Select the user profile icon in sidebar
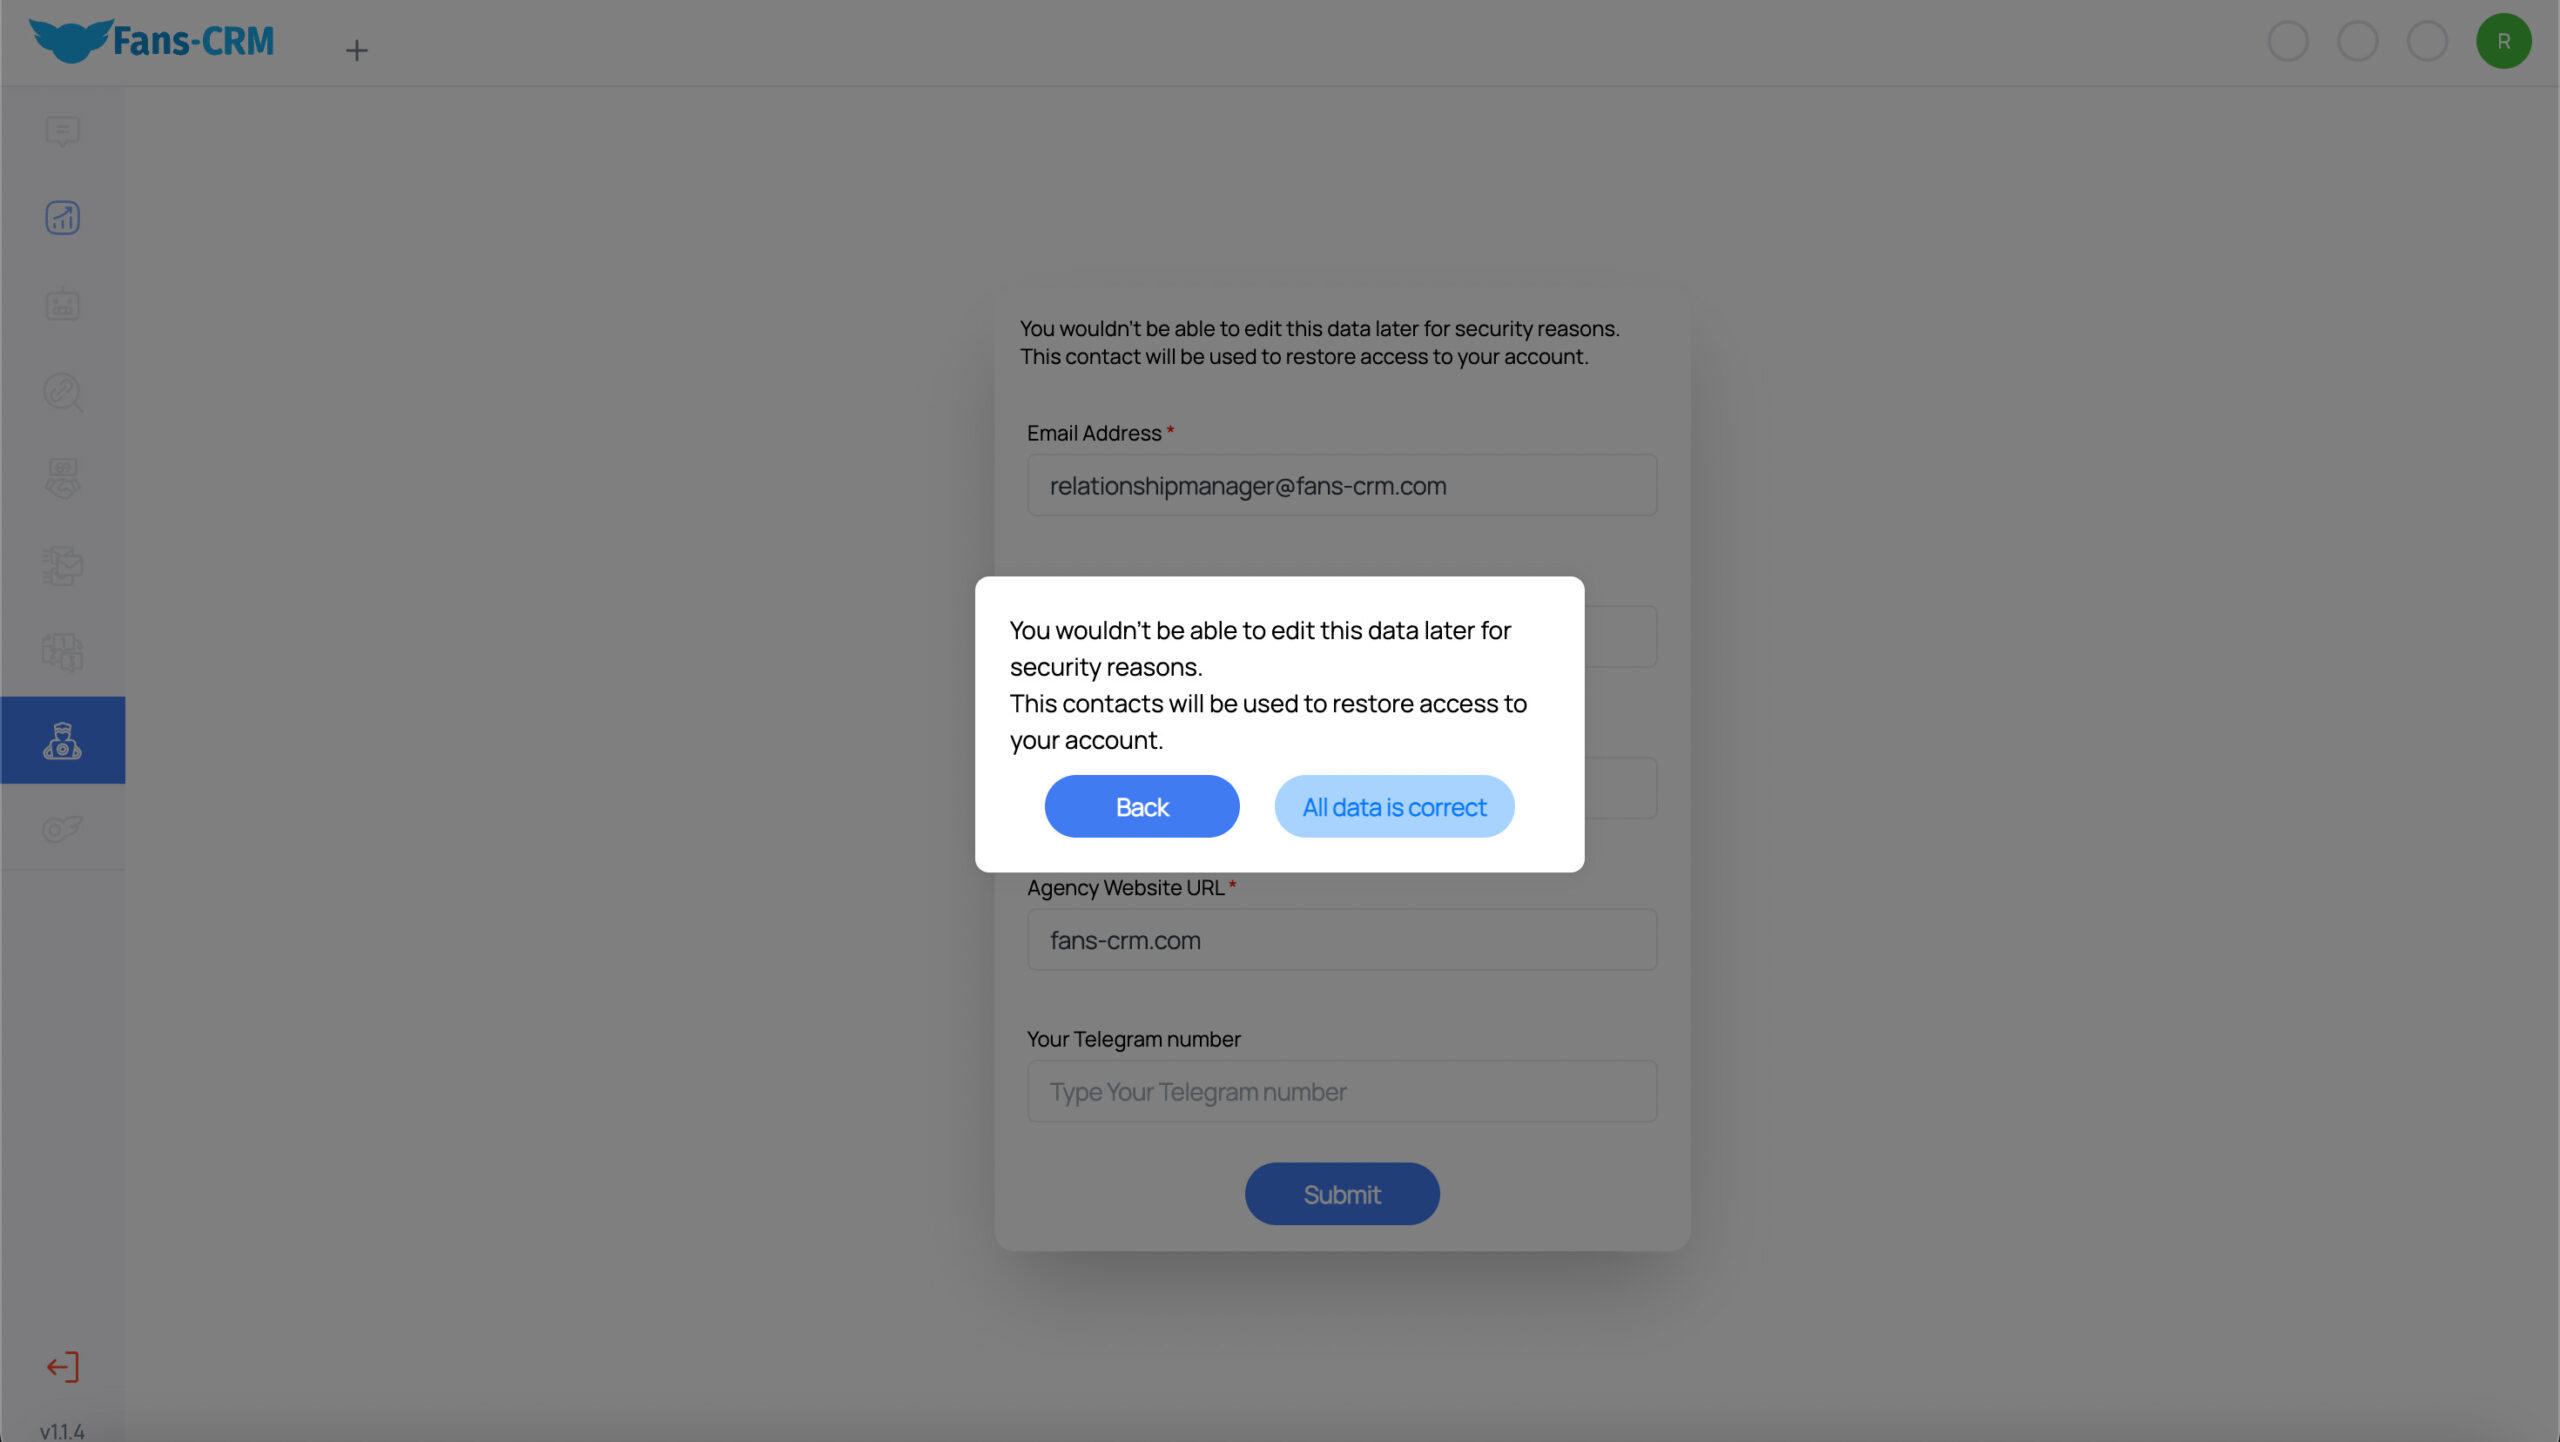The height and width of the screenshot is (1442, 2560). click(62, 739)
